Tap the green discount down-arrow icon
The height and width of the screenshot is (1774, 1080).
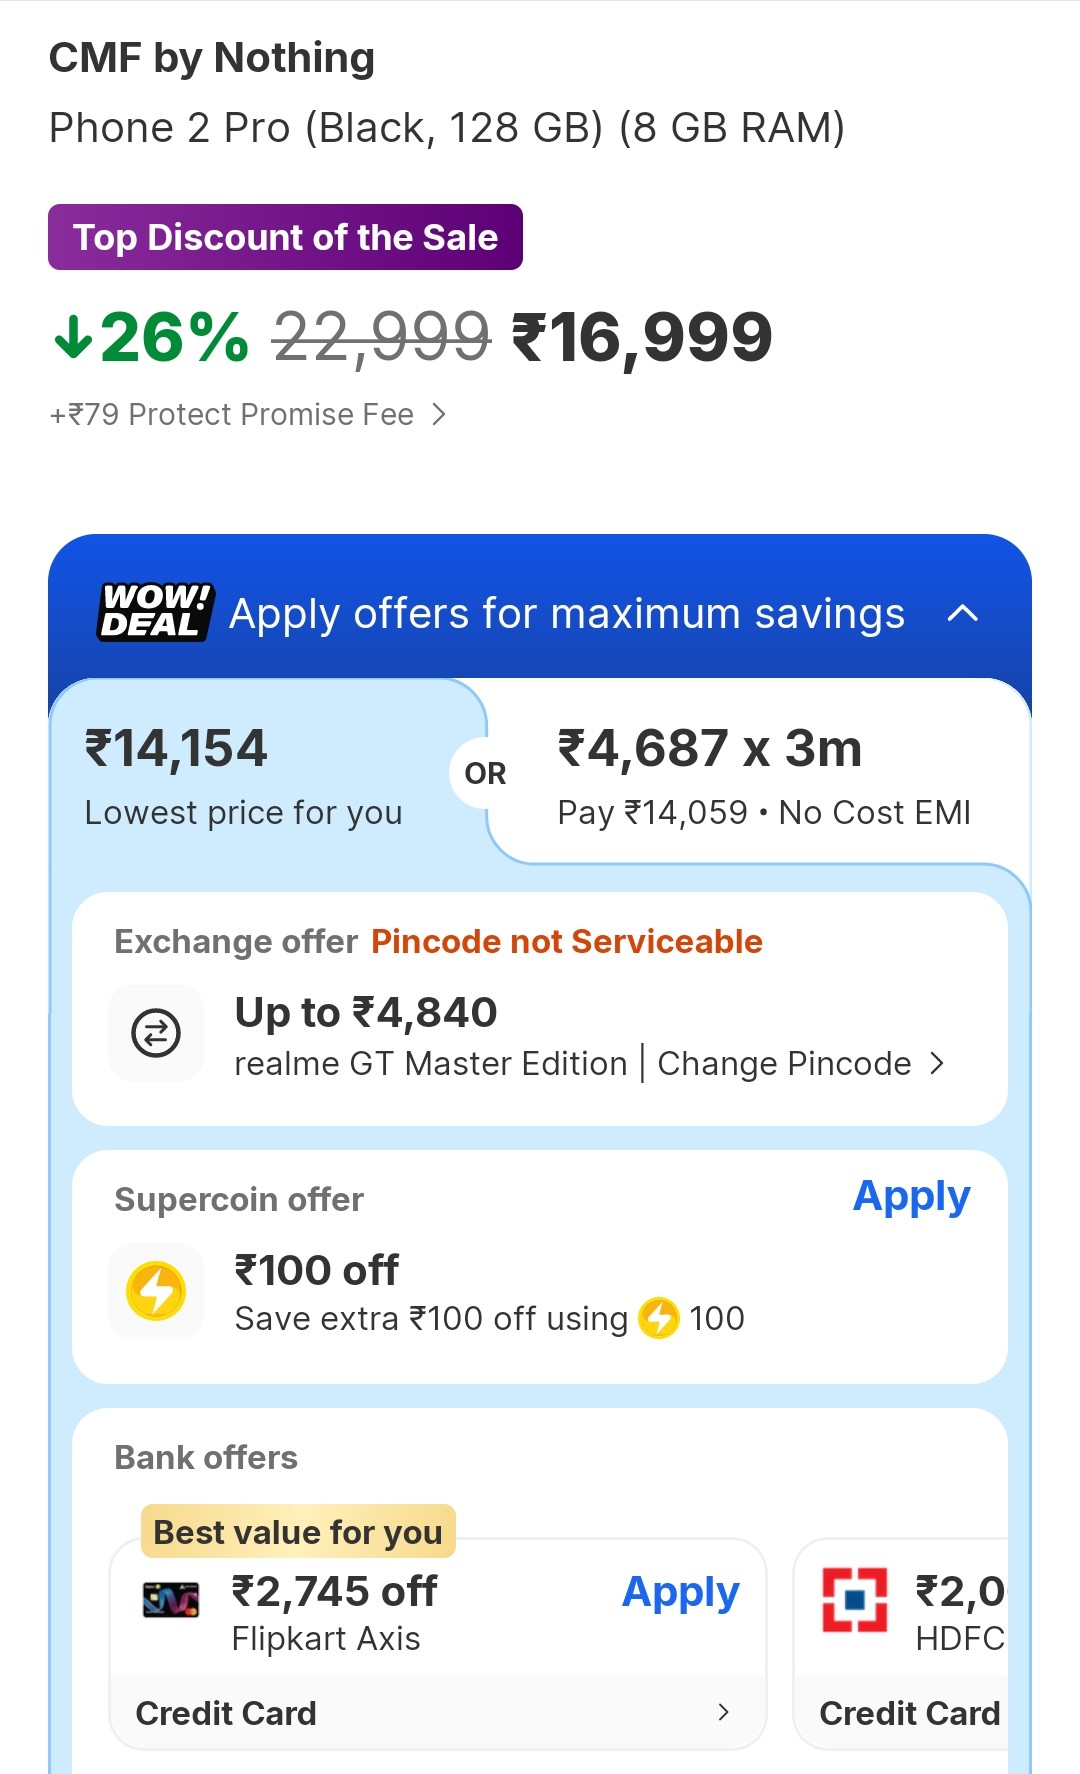coord(73,337)
